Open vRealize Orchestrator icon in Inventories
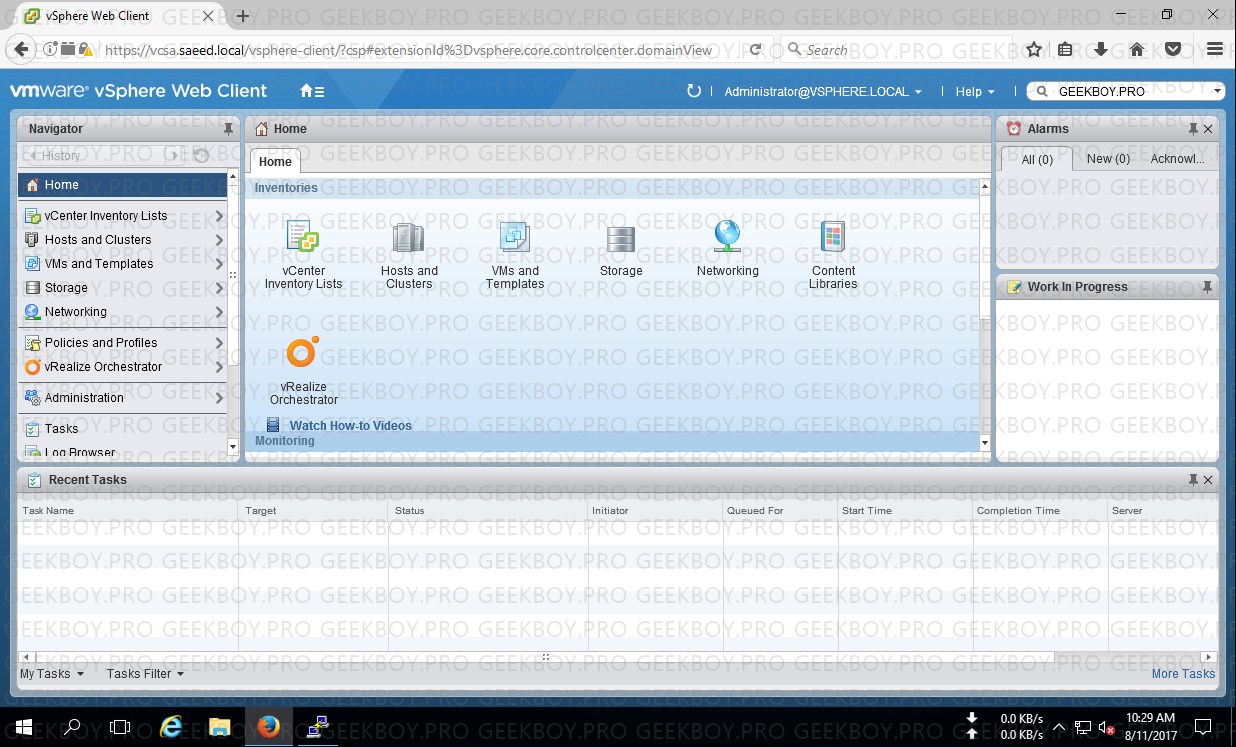 pyautogui.click(x=302, y=353)
